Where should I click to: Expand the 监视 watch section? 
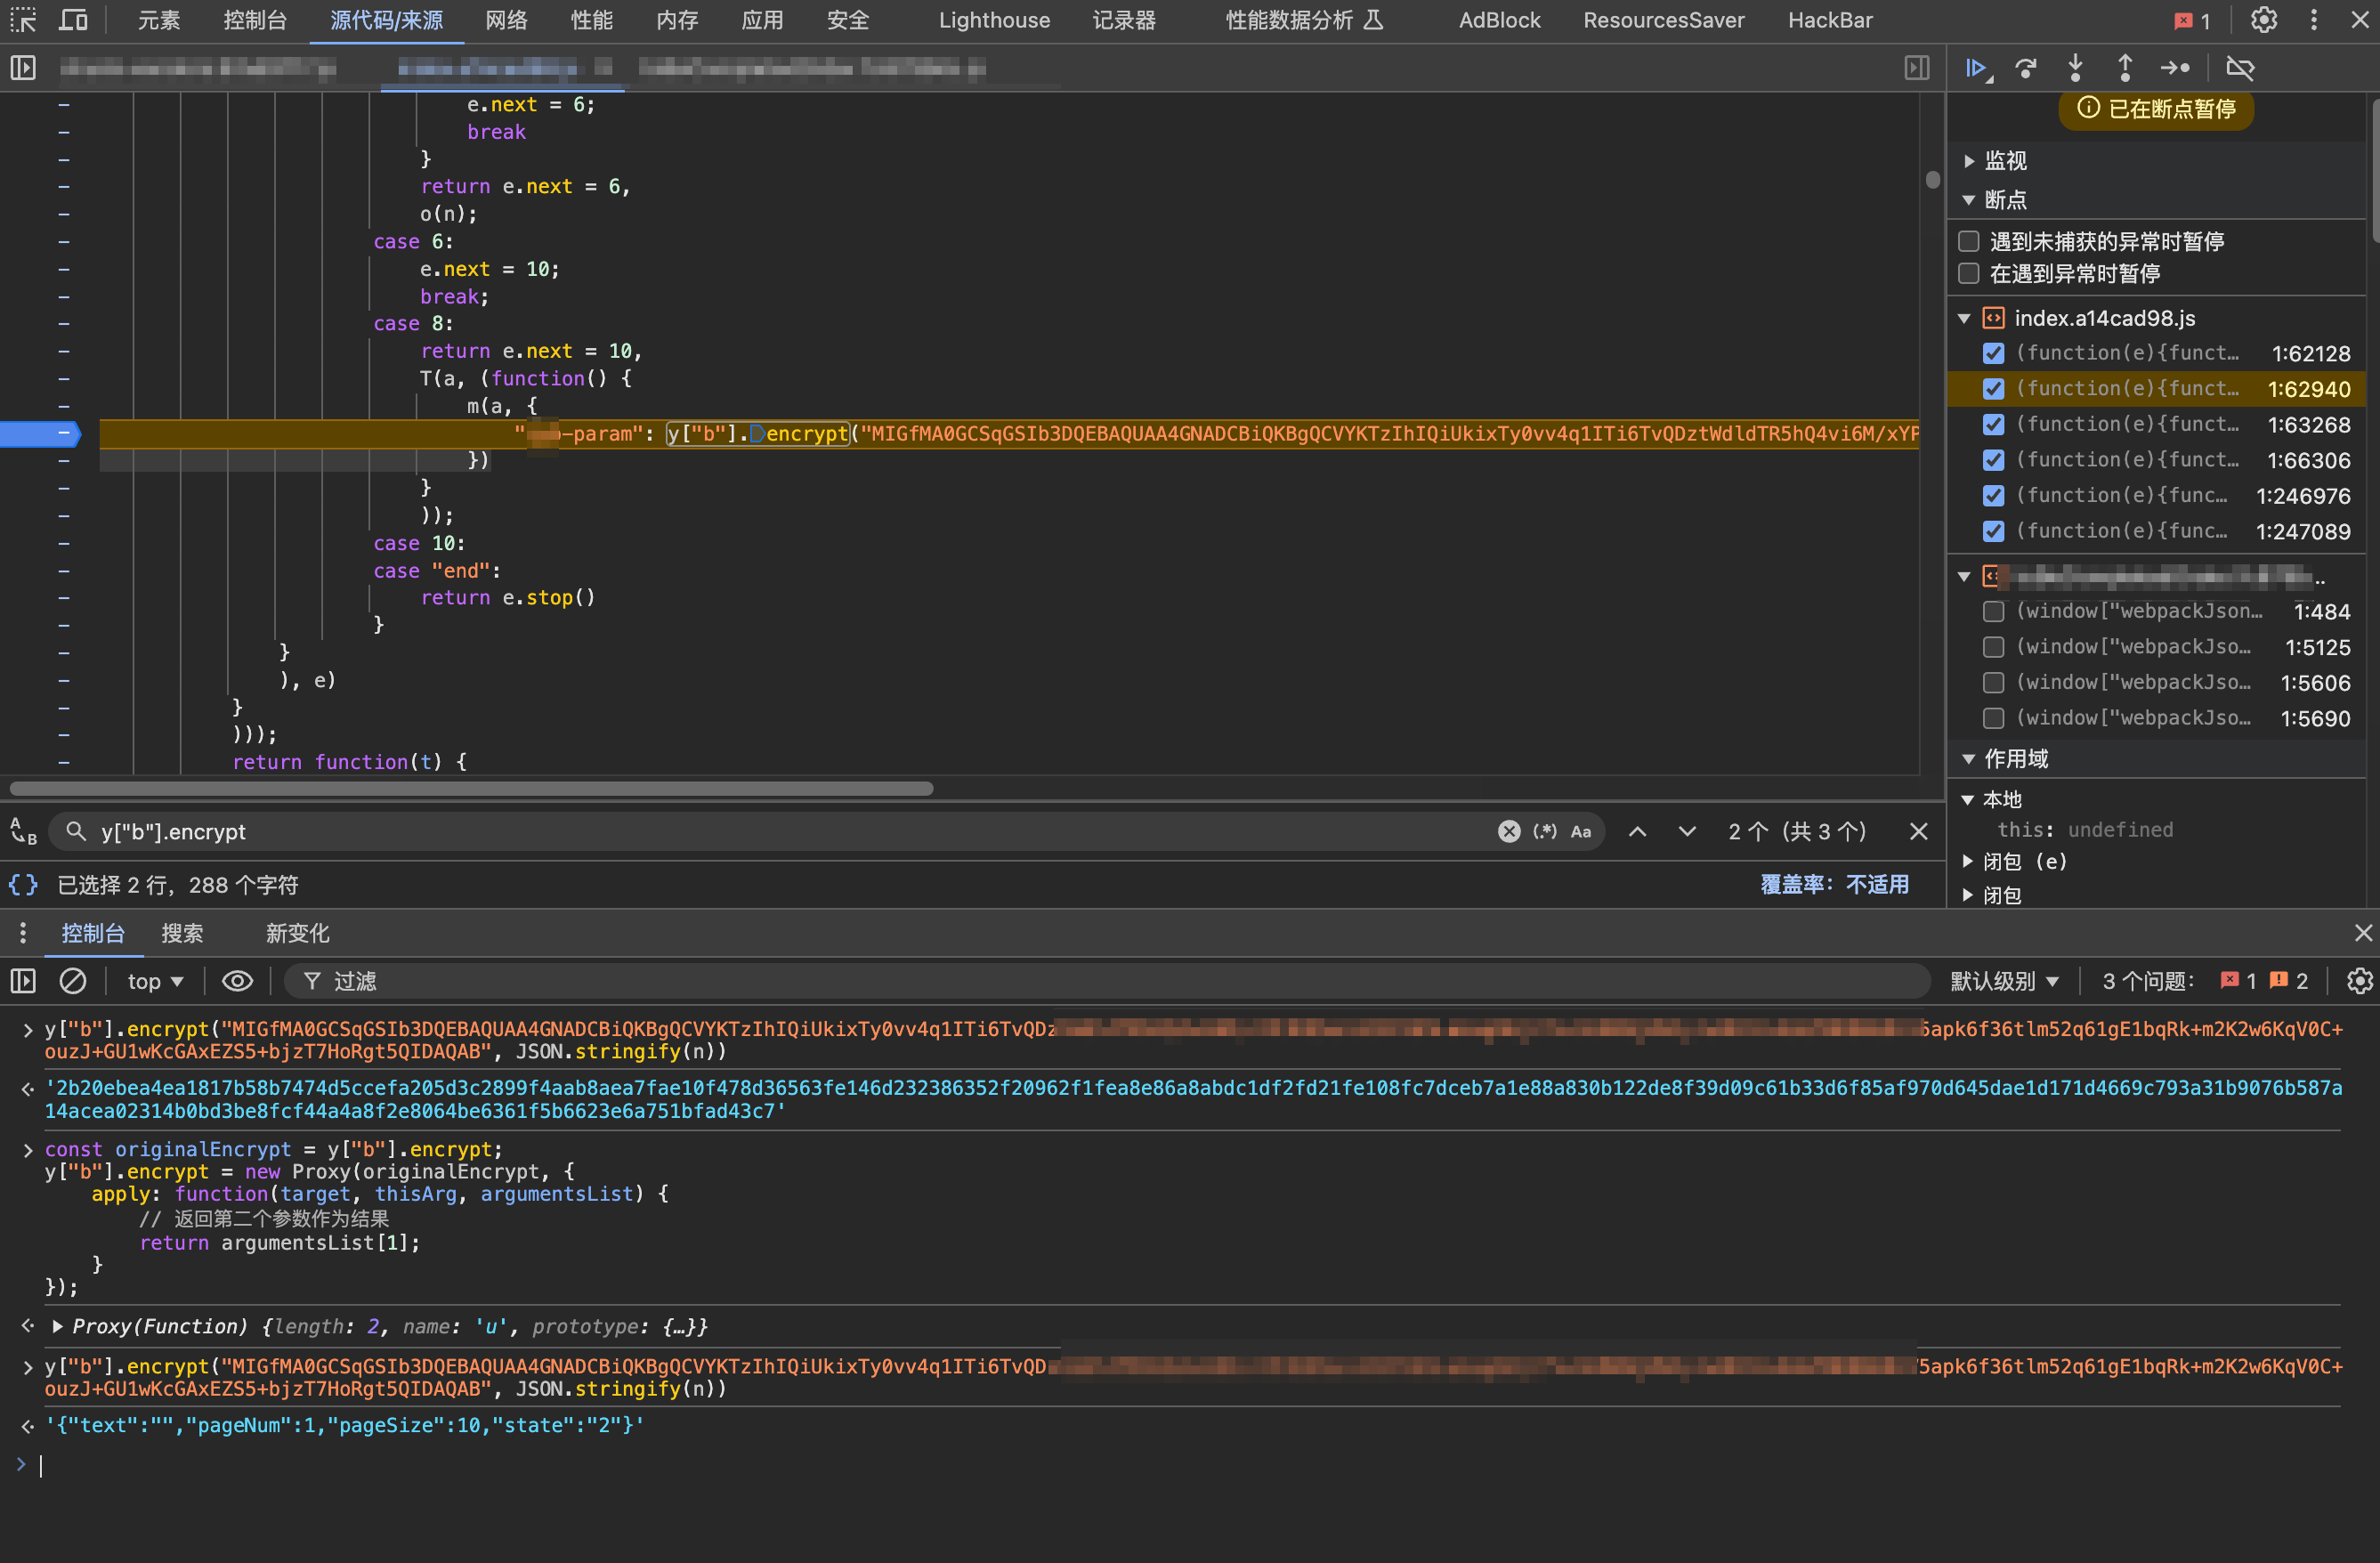coord(1968,161)
